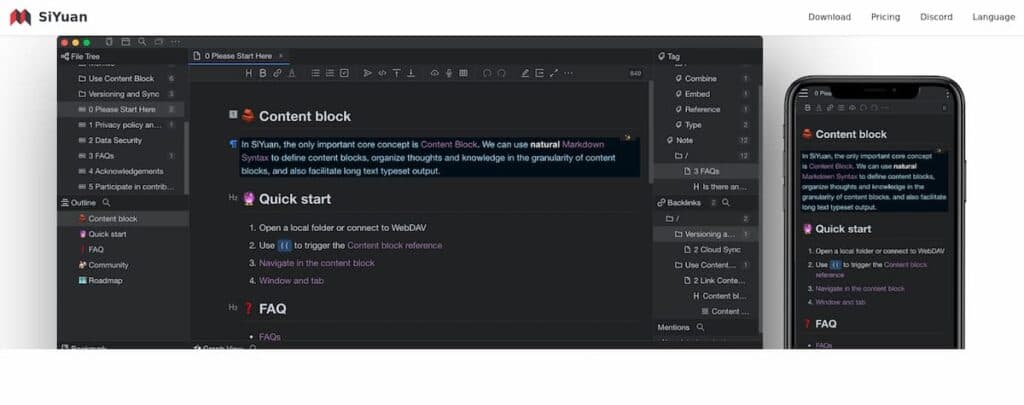Click the fullscreen expand icon in editor toolbar

tap(554, 73)
